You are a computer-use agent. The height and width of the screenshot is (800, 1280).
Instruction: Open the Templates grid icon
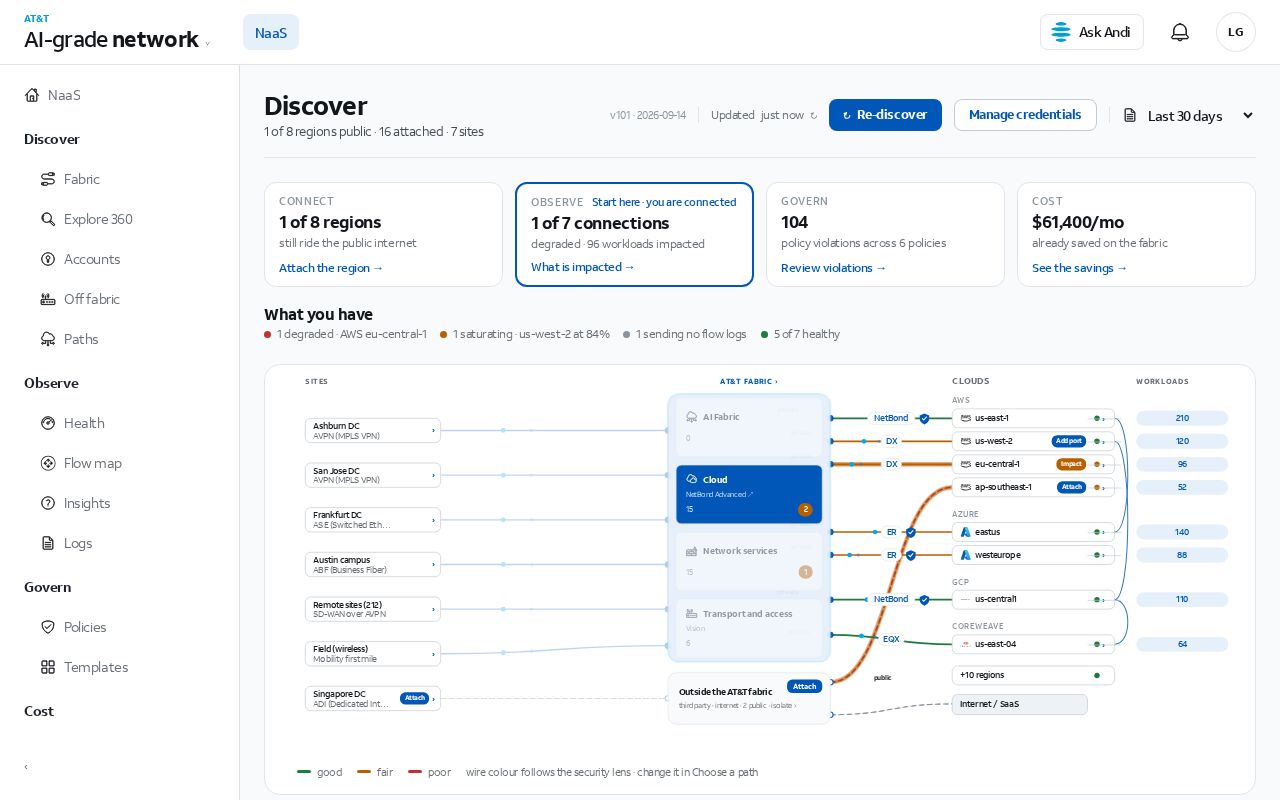pyautogui.click(x=48, y=667)
